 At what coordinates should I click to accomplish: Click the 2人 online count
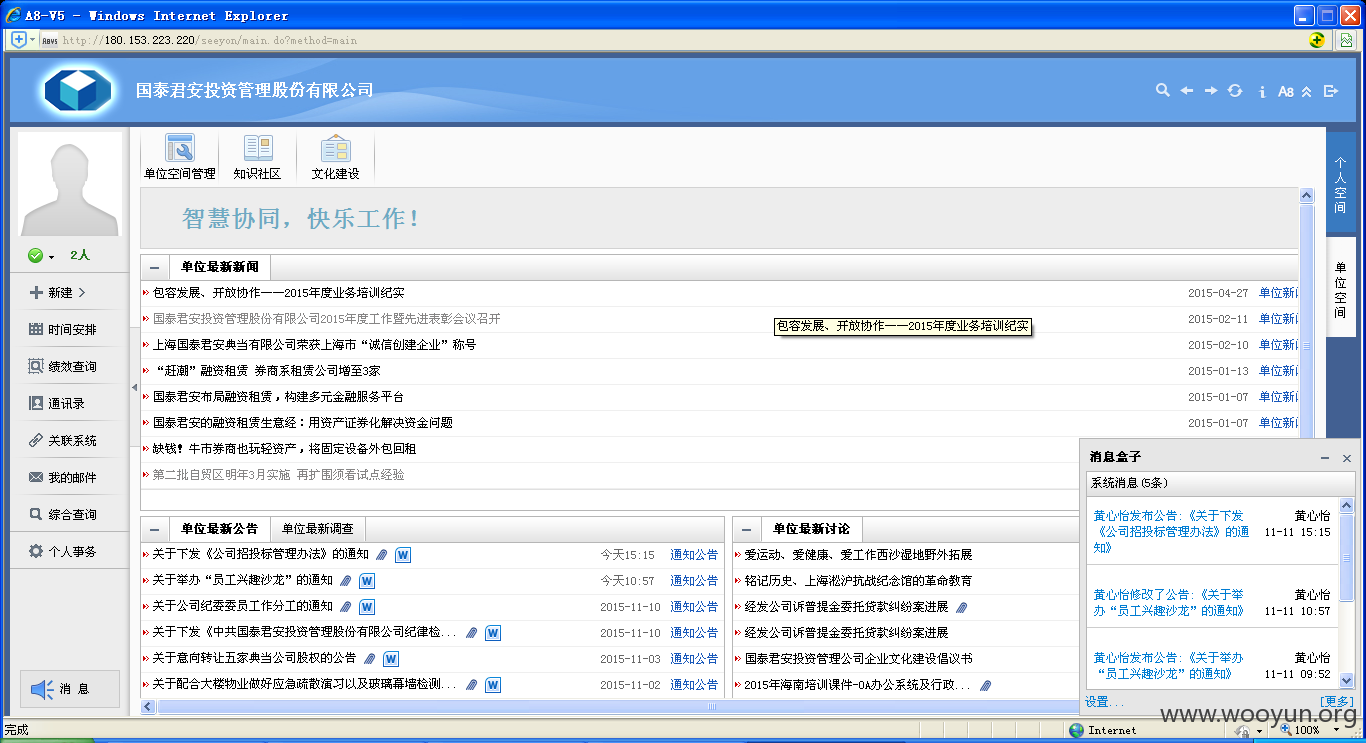80,255
